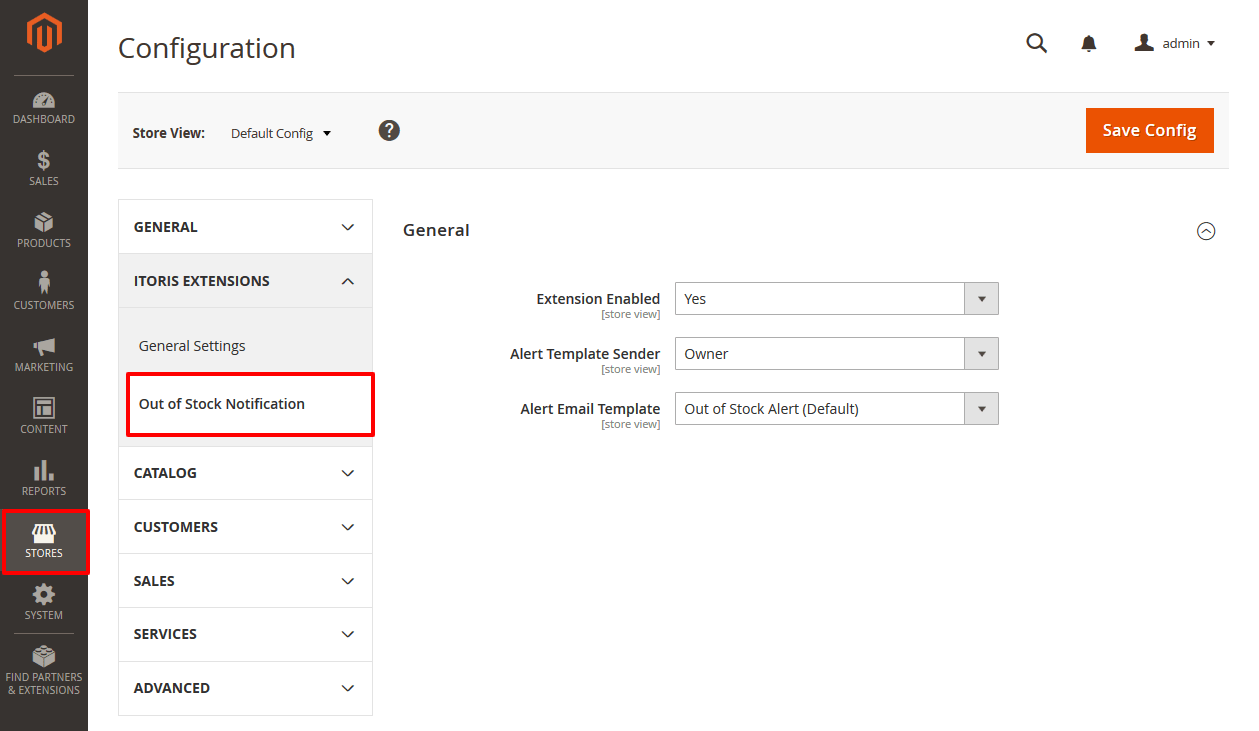This screenshot has width=1259, height=731.
Task: Open the Dashboard from the sidebar
Action: coord(44,105)
